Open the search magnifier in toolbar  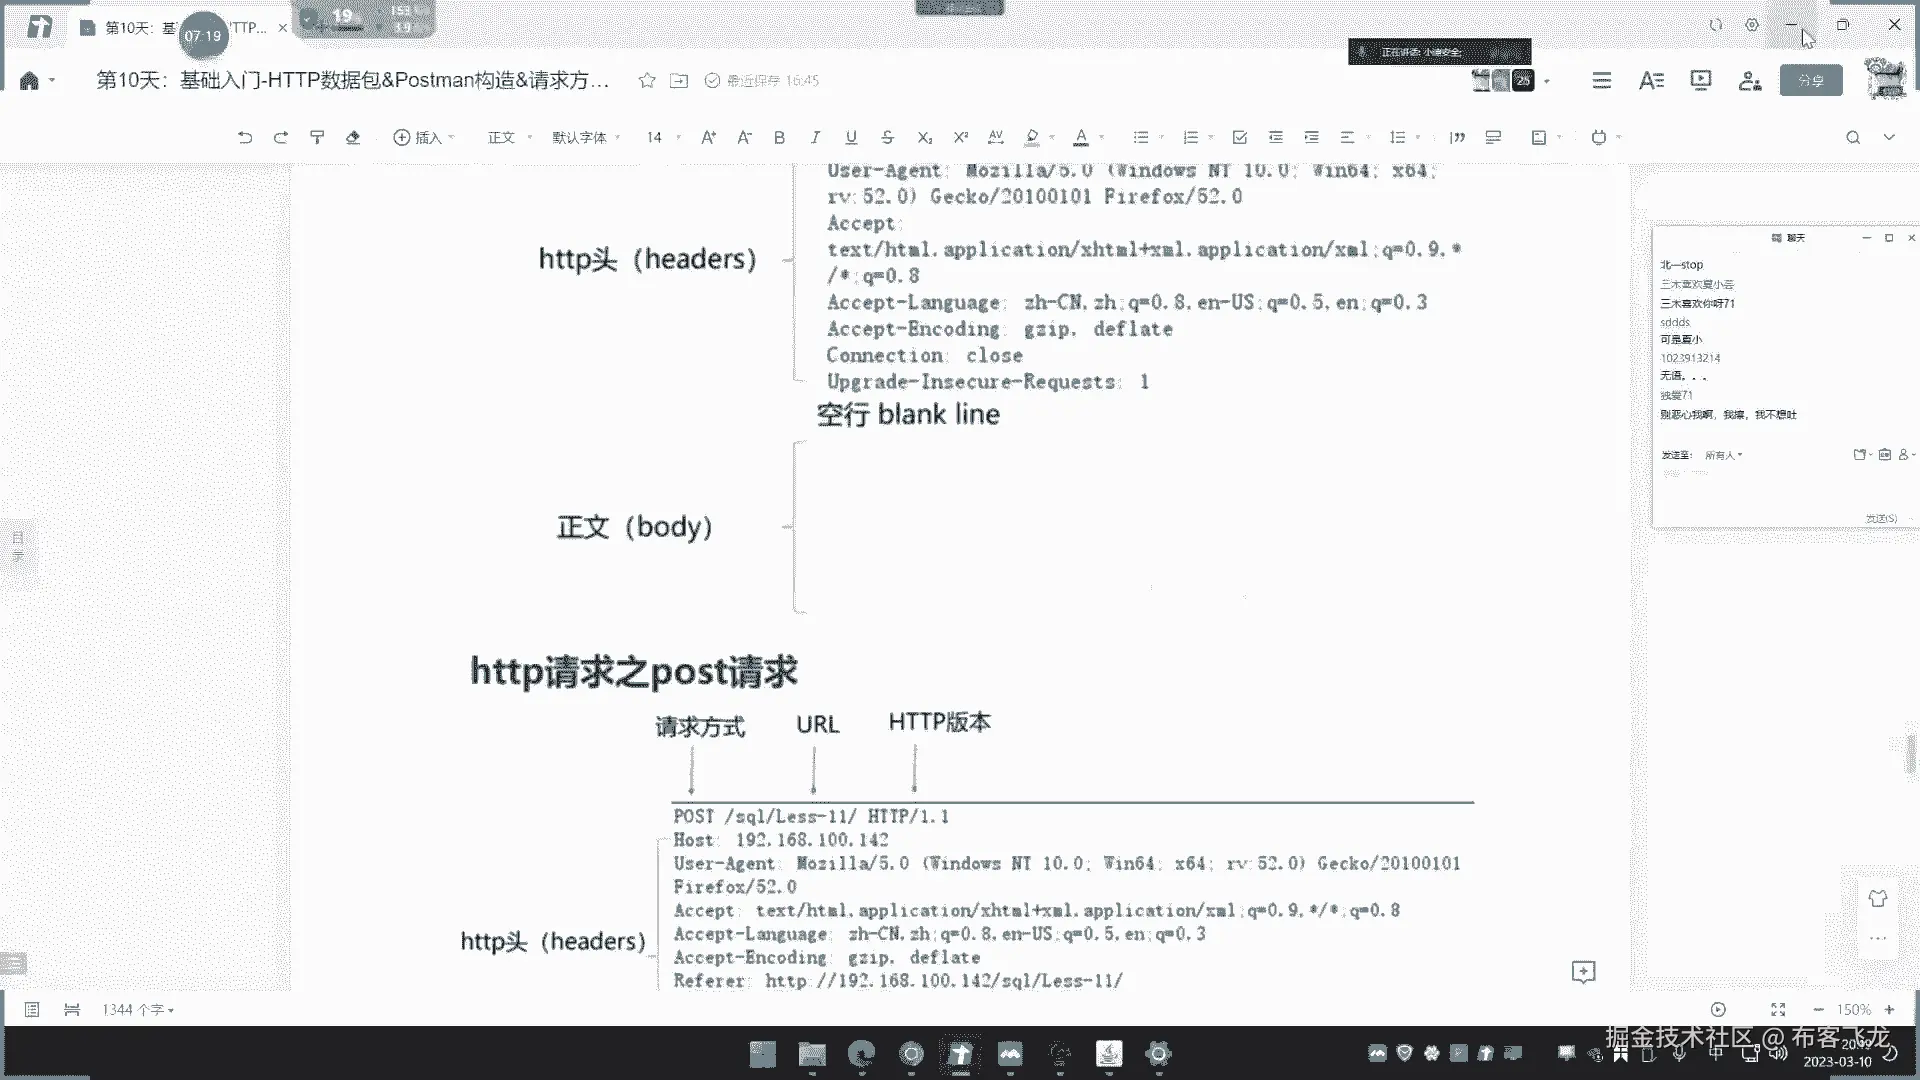coord(1852,137)
